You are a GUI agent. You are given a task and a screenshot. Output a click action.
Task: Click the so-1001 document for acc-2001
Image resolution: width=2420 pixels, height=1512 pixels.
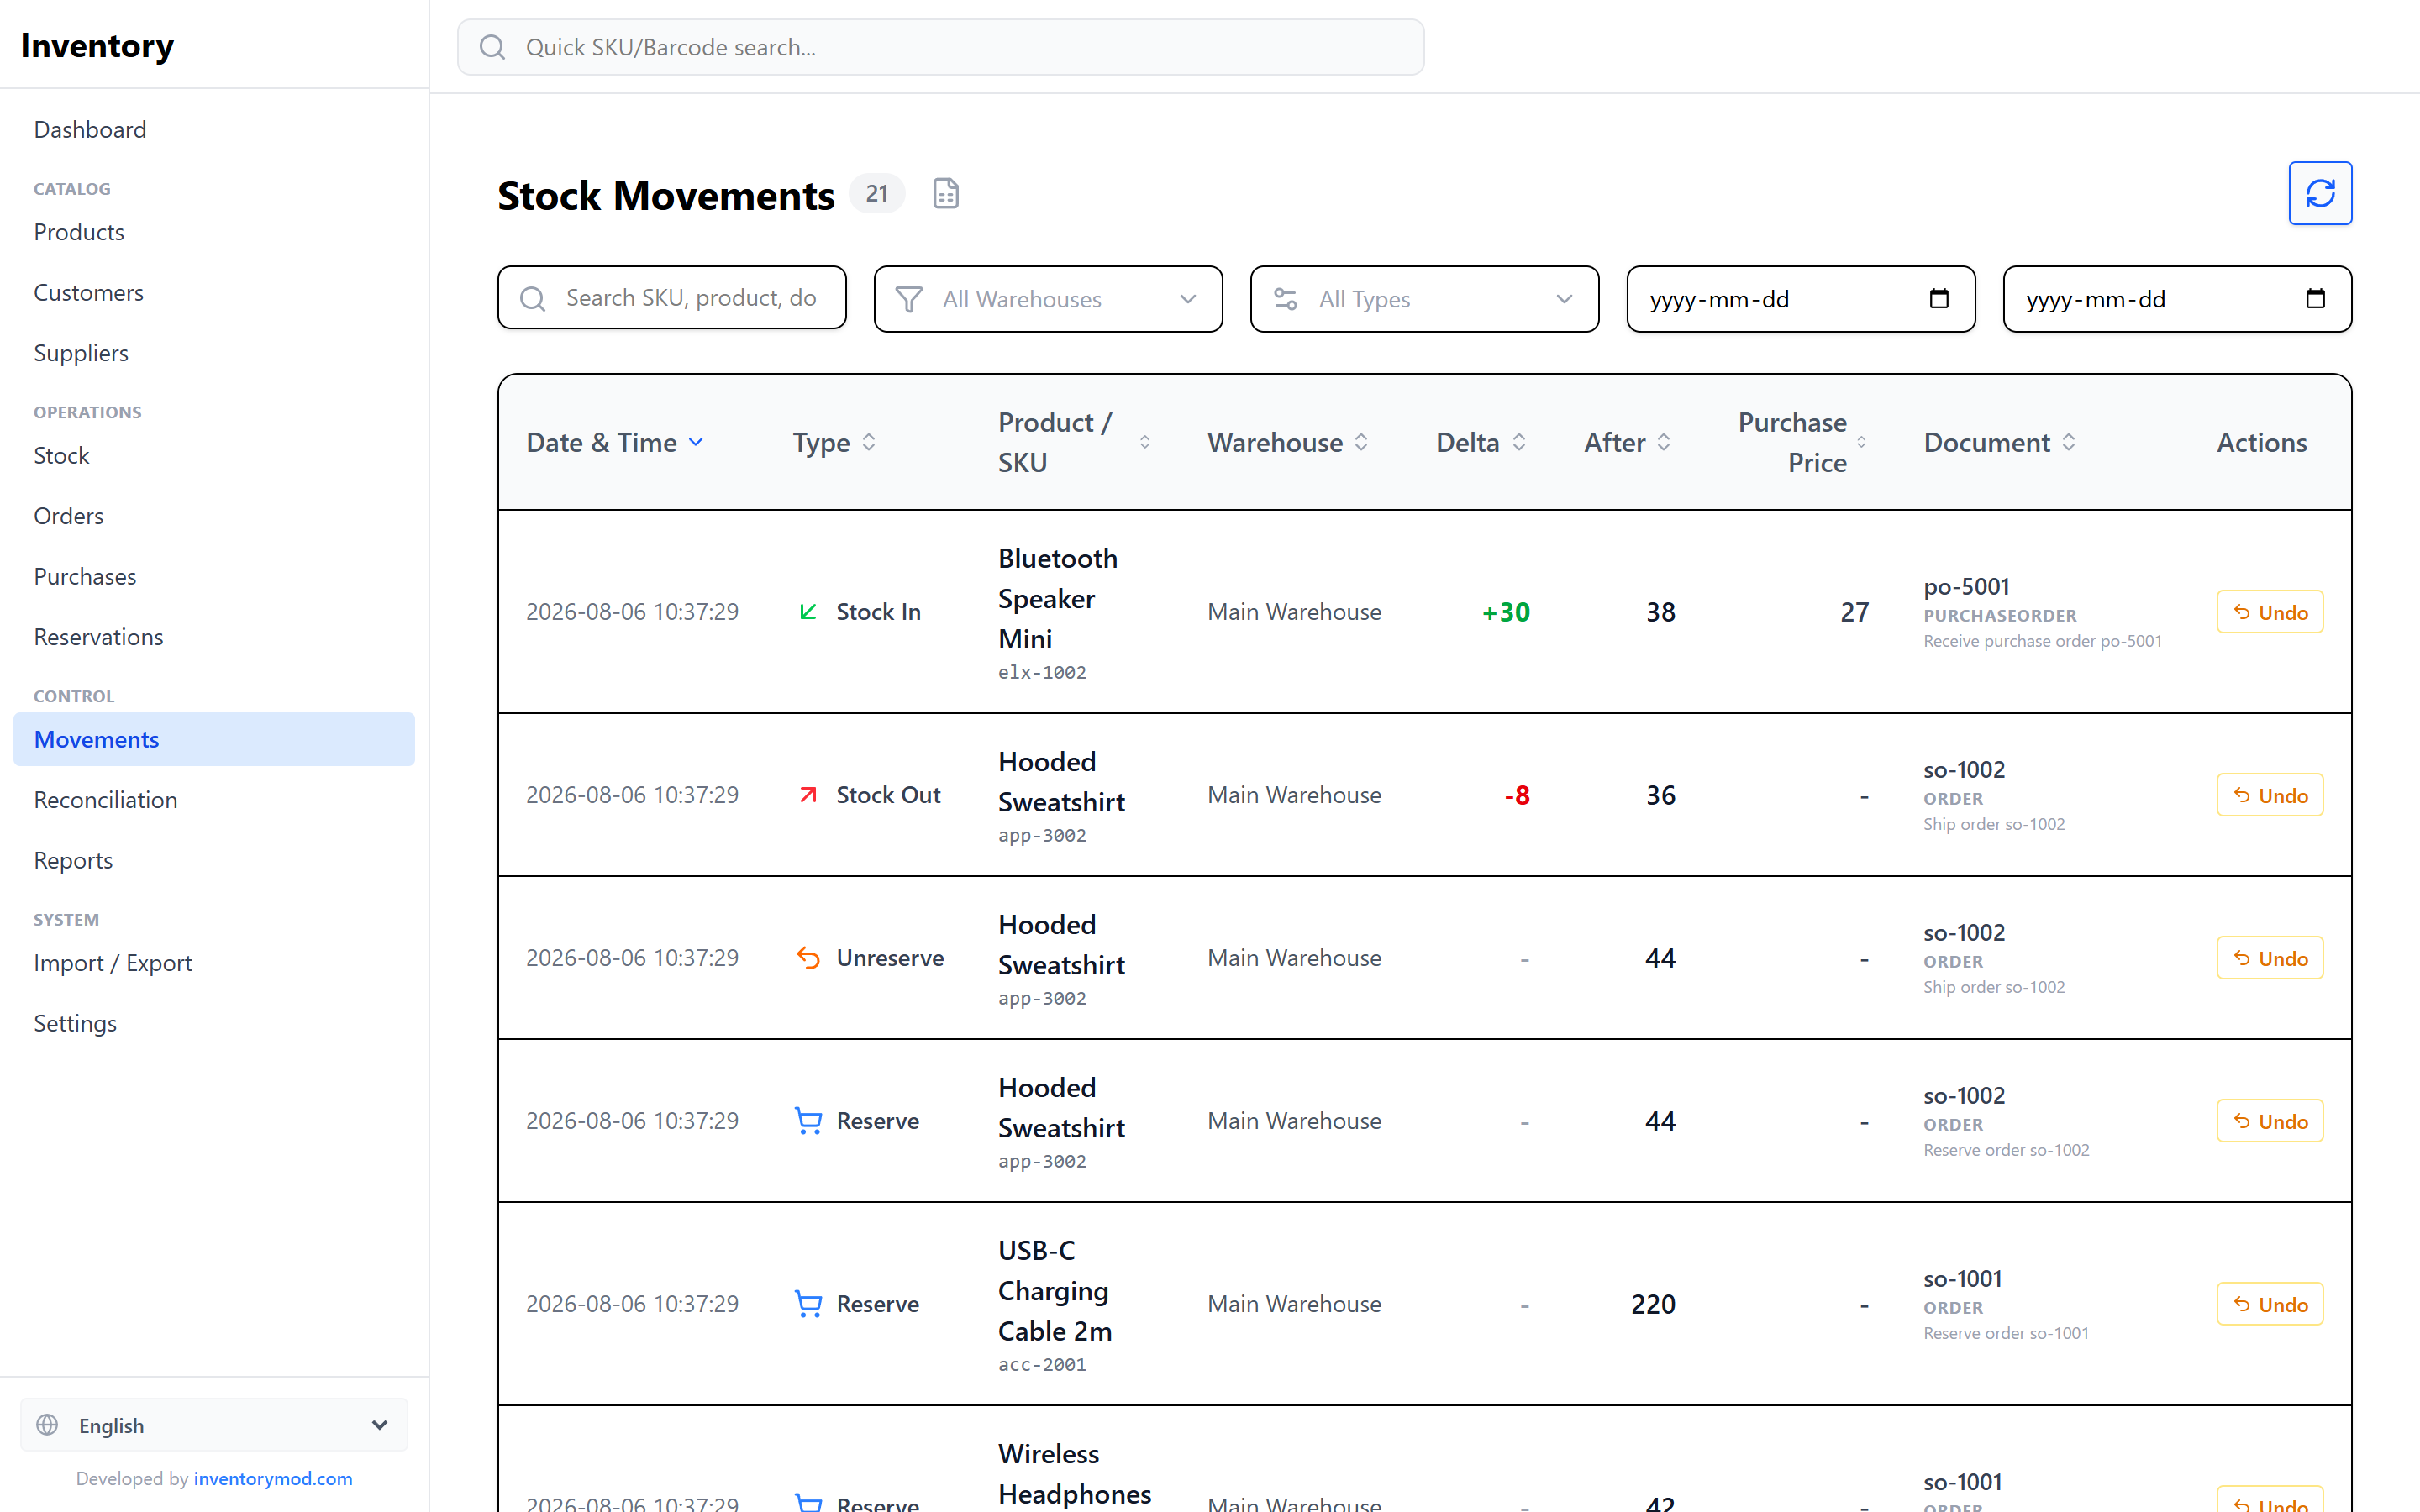click(1962, 1278)
